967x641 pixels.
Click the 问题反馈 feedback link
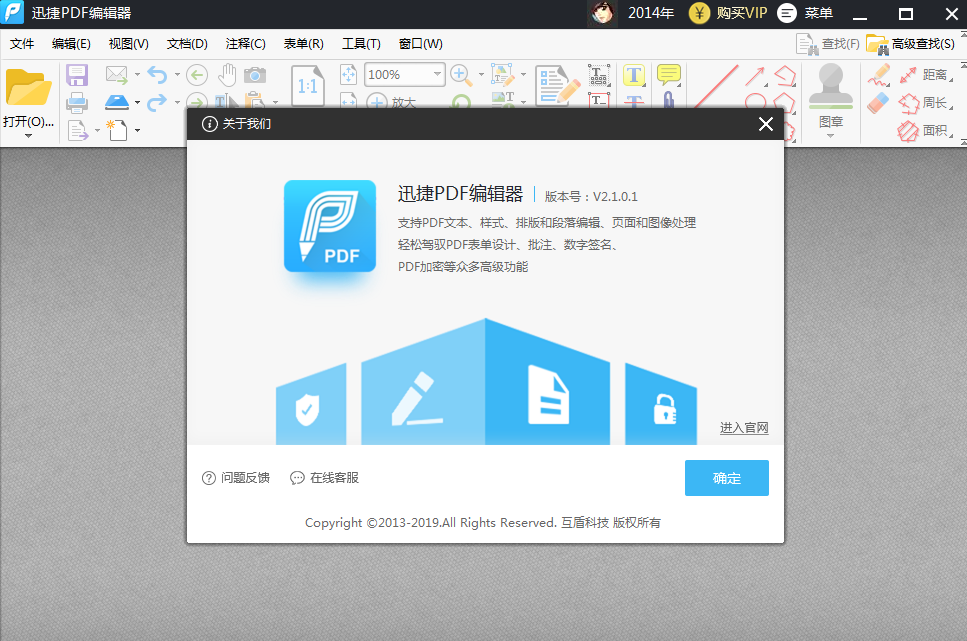tap(236, 478)
